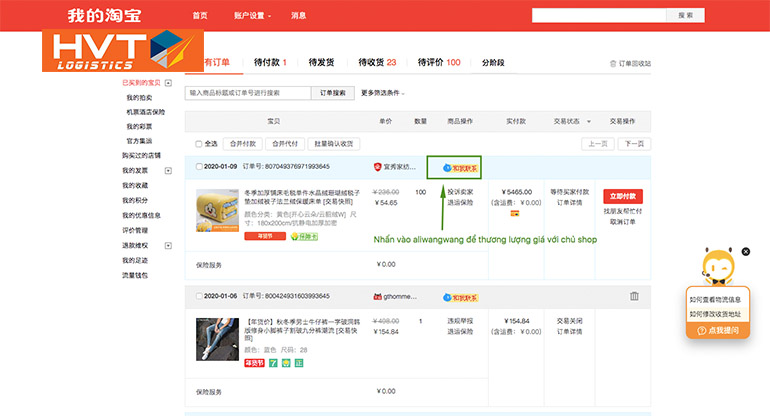Viewport: 770px width, 416px height.
Task: Open the 账户设置 dropdown in header
Action: tap(252, 16)
